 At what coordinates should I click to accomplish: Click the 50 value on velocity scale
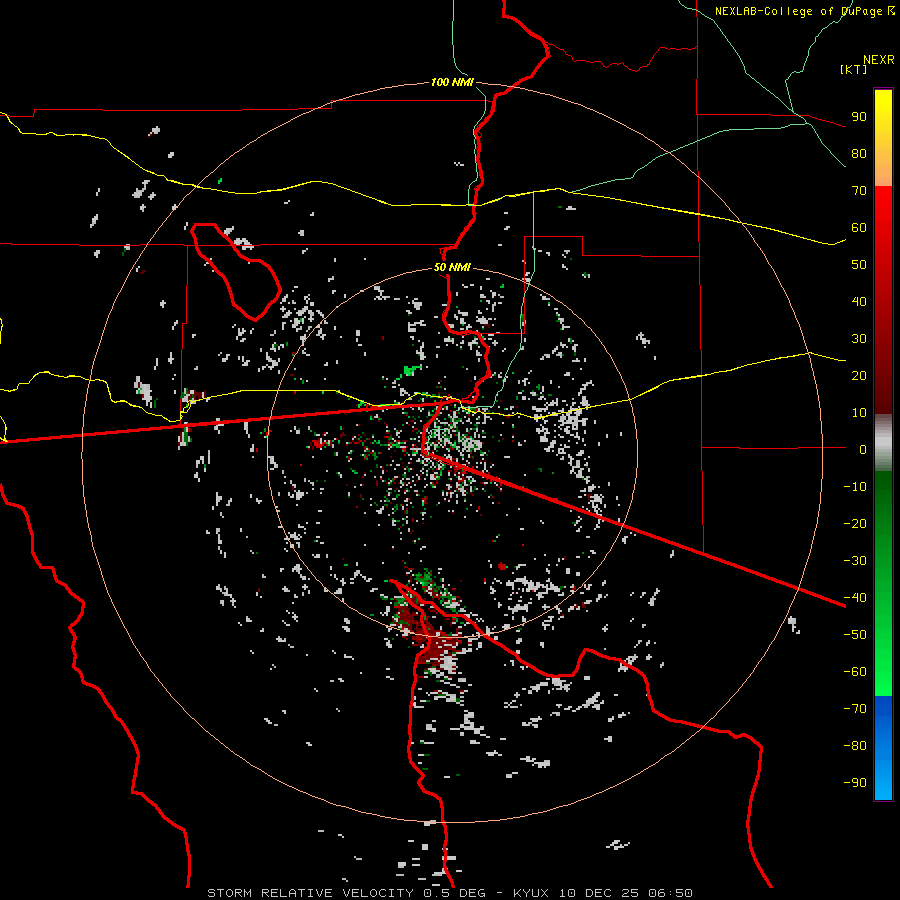click(x=859, y=265)
